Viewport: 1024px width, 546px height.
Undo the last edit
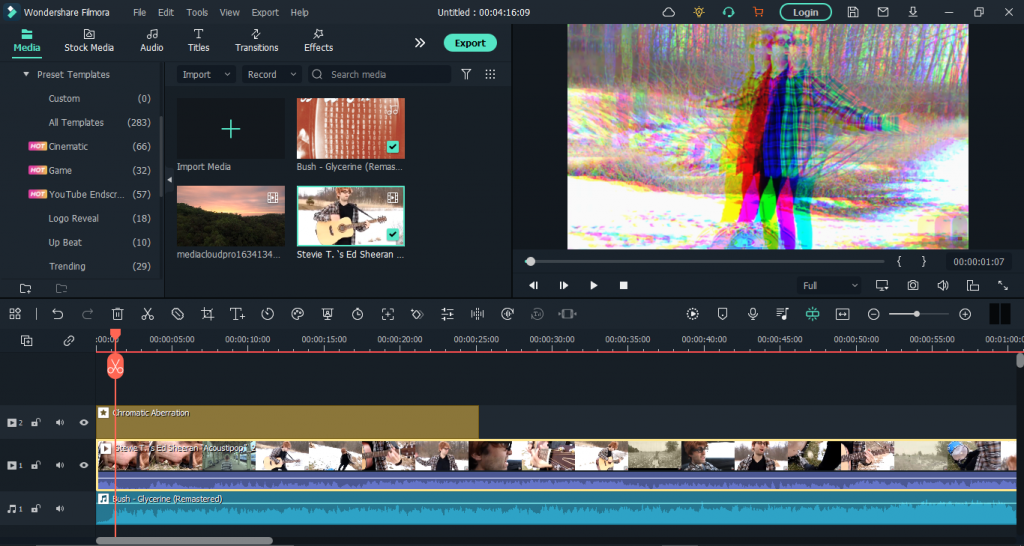[57, 314]
